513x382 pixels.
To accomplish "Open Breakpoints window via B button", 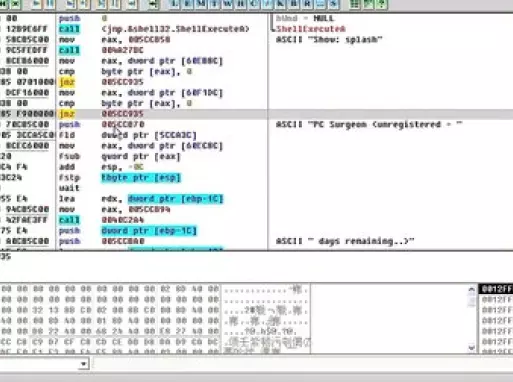I will coord(294,4).
